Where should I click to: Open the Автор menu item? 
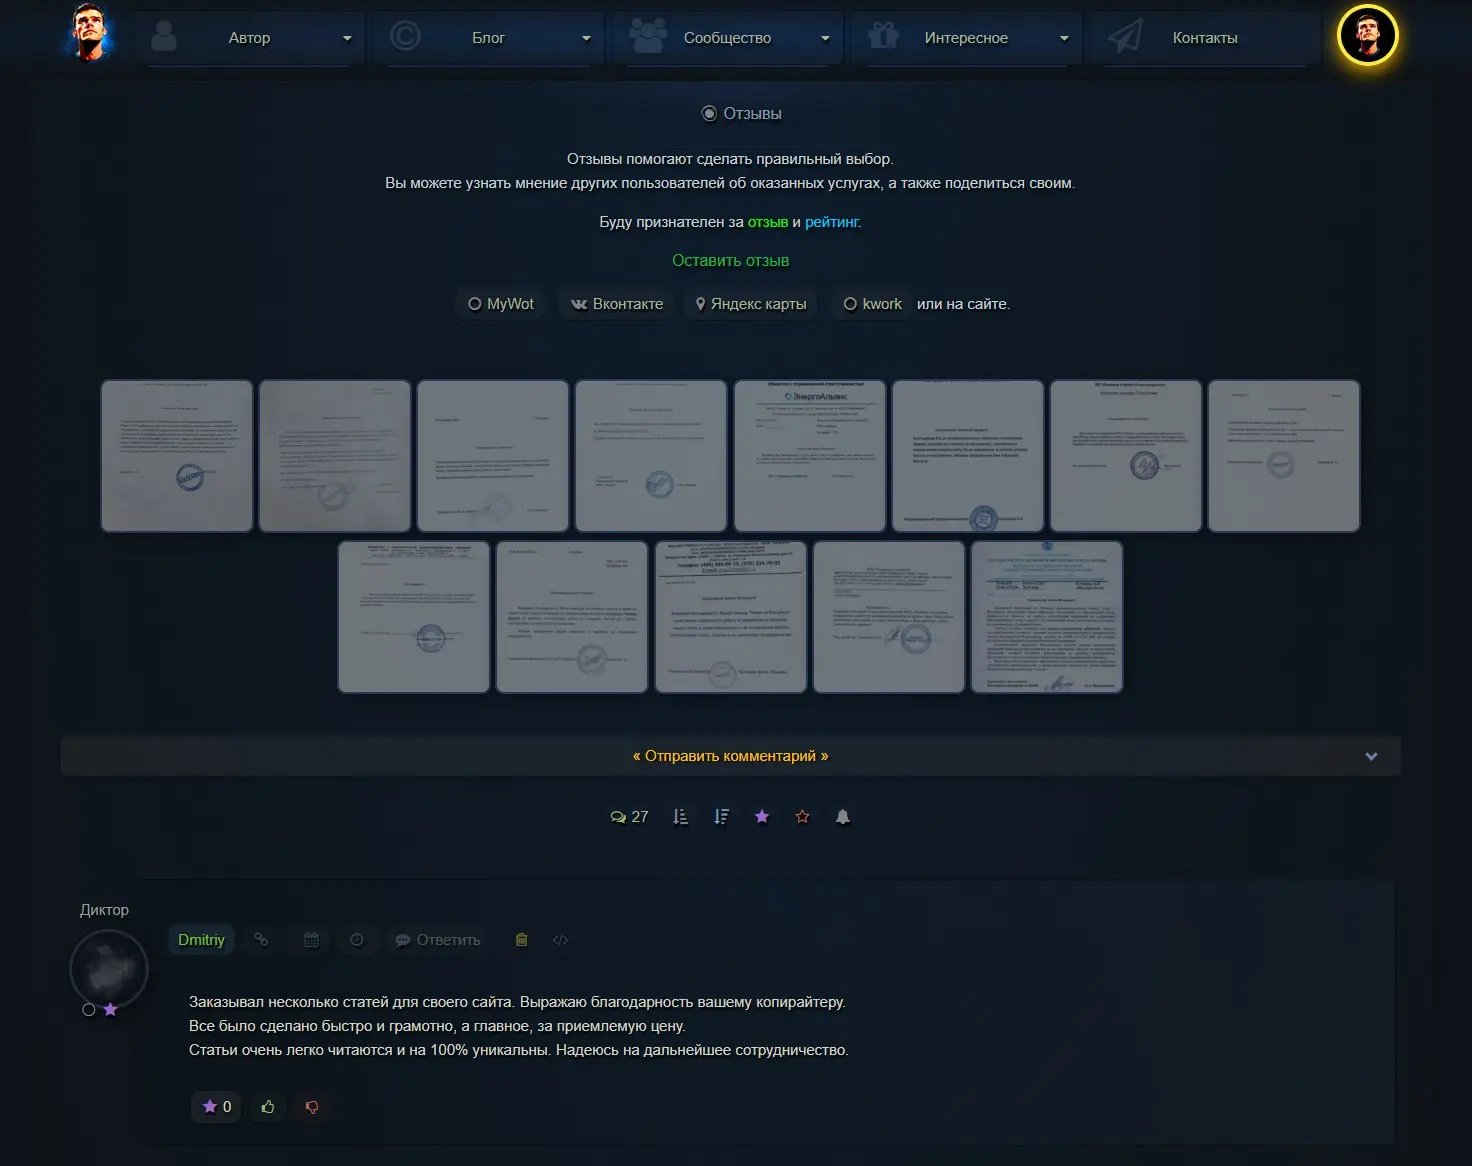coord(249,38)
